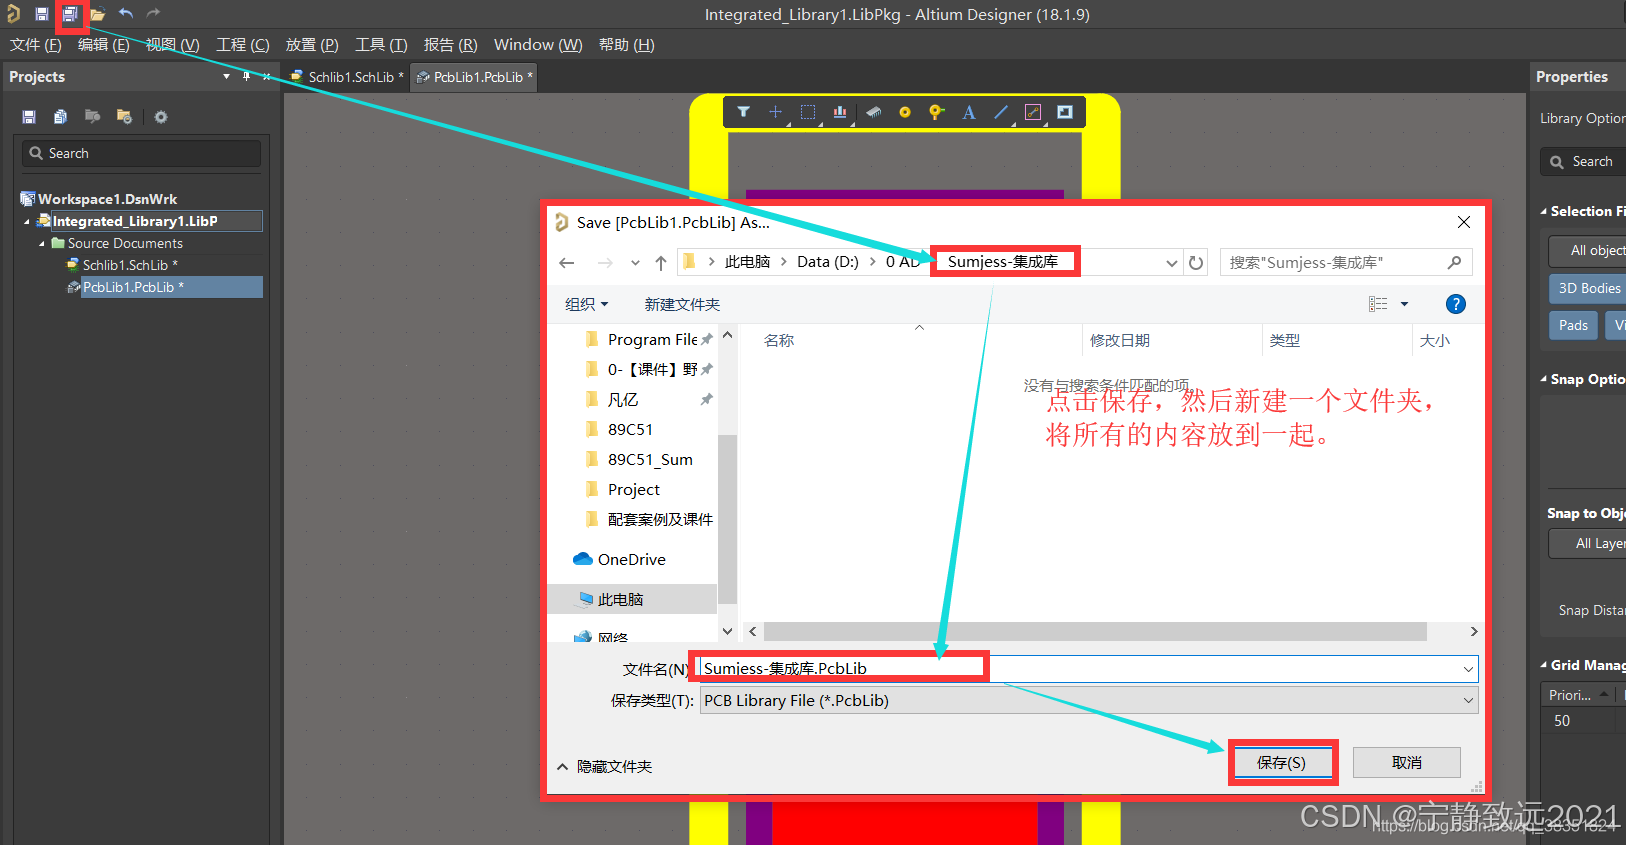This screenshot has width=1626, height=845.
Task: Select the place via tool
Action: tap(936, 112)
